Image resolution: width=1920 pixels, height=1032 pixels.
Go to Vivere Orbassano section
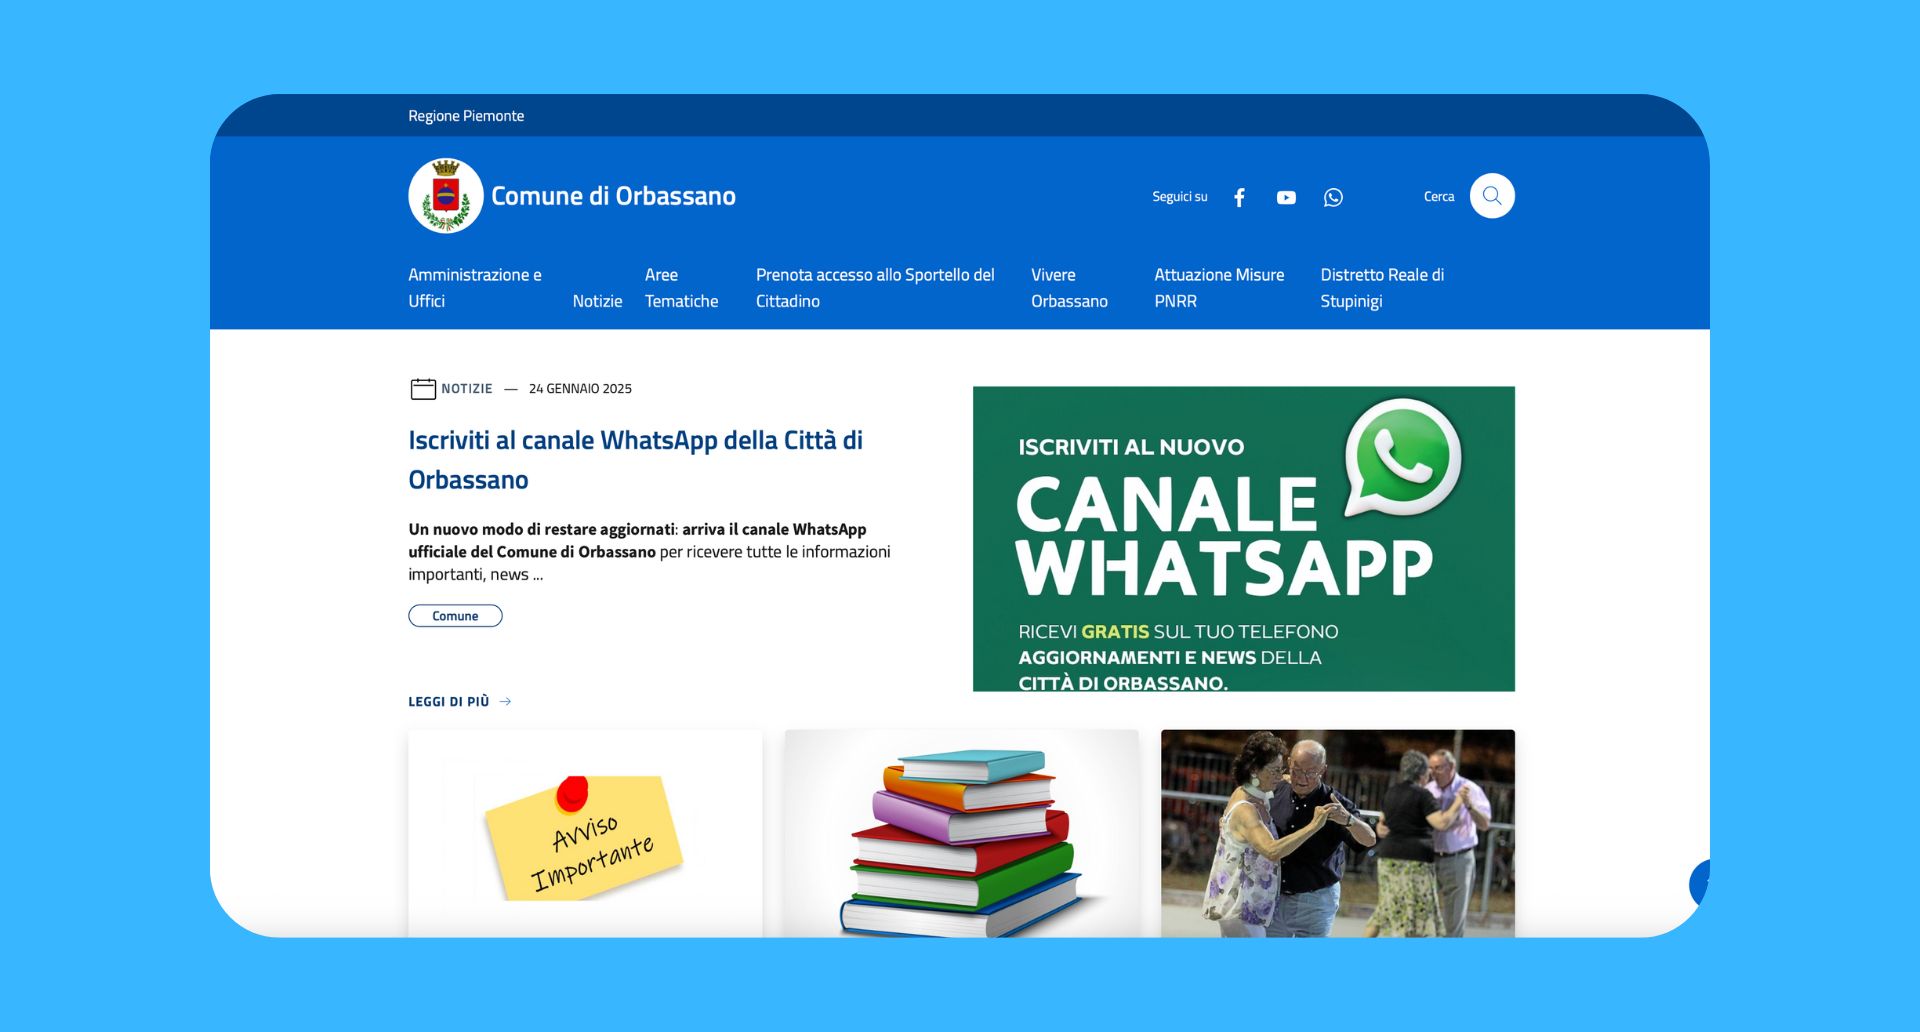point(1069,288)
